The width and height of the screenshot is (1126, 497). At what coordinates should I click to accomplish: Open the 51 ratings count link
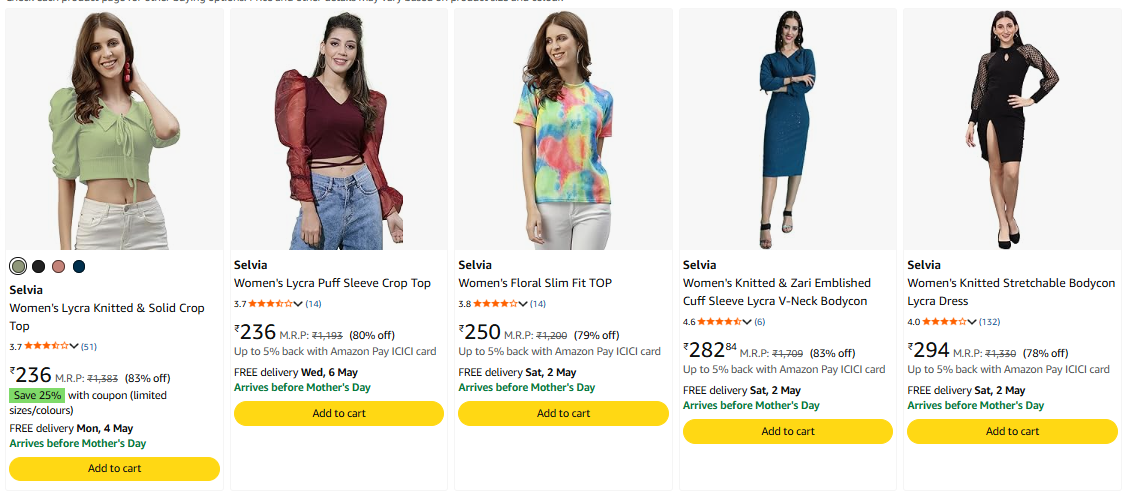tap(89, 347)
